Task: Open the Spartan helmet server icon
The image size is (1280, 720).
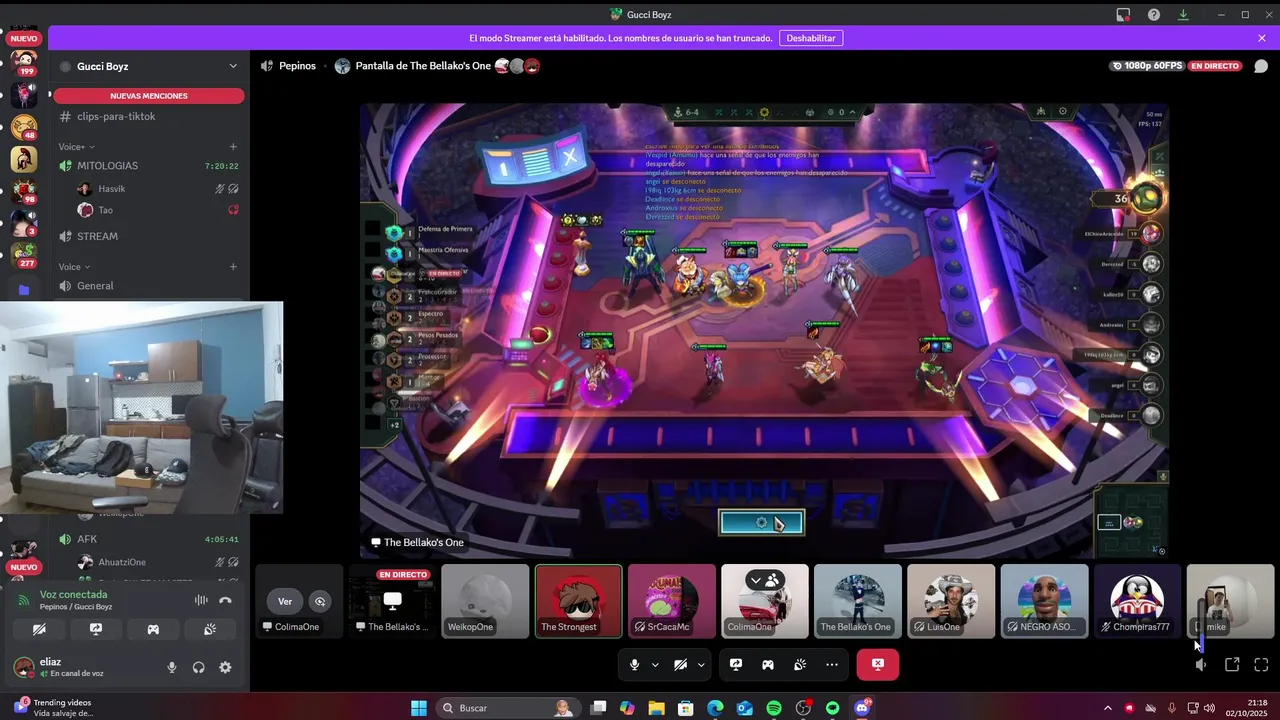Action: 24,158
